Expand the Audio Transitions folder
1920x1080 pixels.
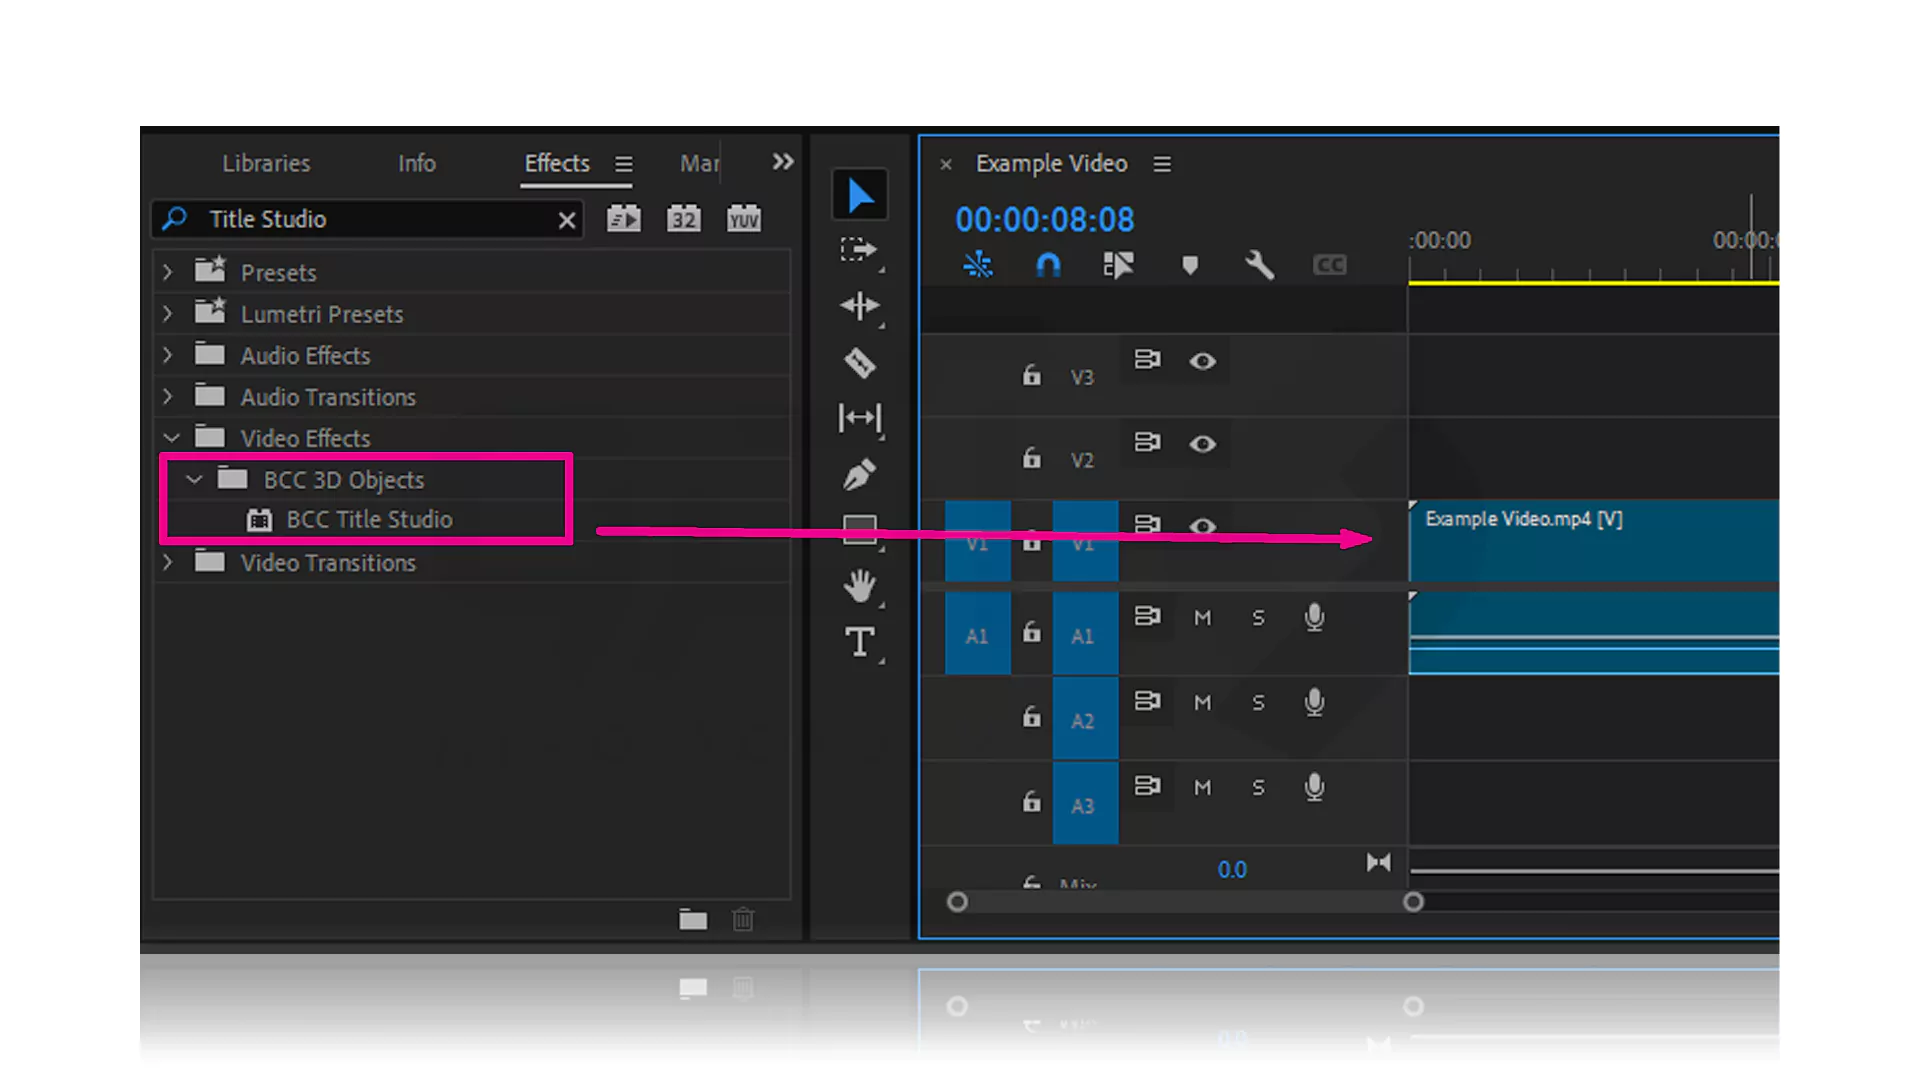pyautogui.click(x=168, y=397)
